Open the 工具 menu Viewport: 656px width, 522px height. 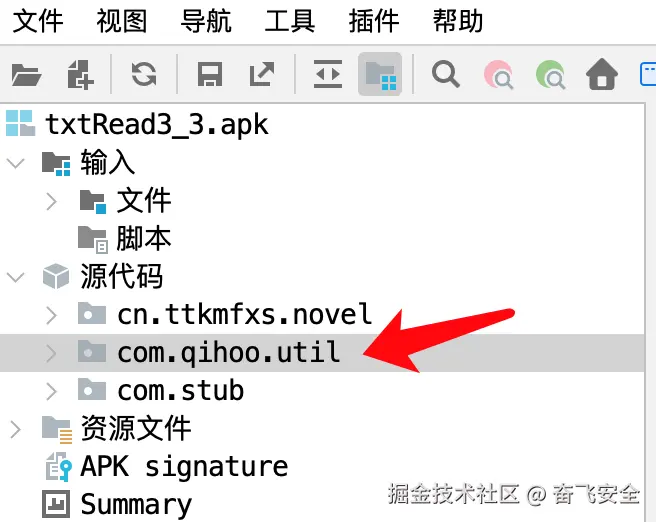point(290,21)
